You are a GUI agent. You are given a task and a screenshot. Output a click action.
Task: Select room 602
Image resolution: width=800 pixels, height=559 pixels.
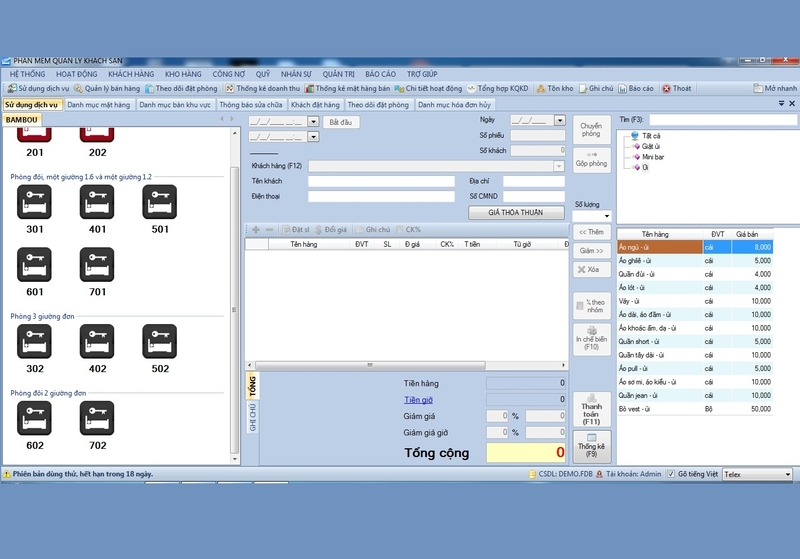coord(34,418)
